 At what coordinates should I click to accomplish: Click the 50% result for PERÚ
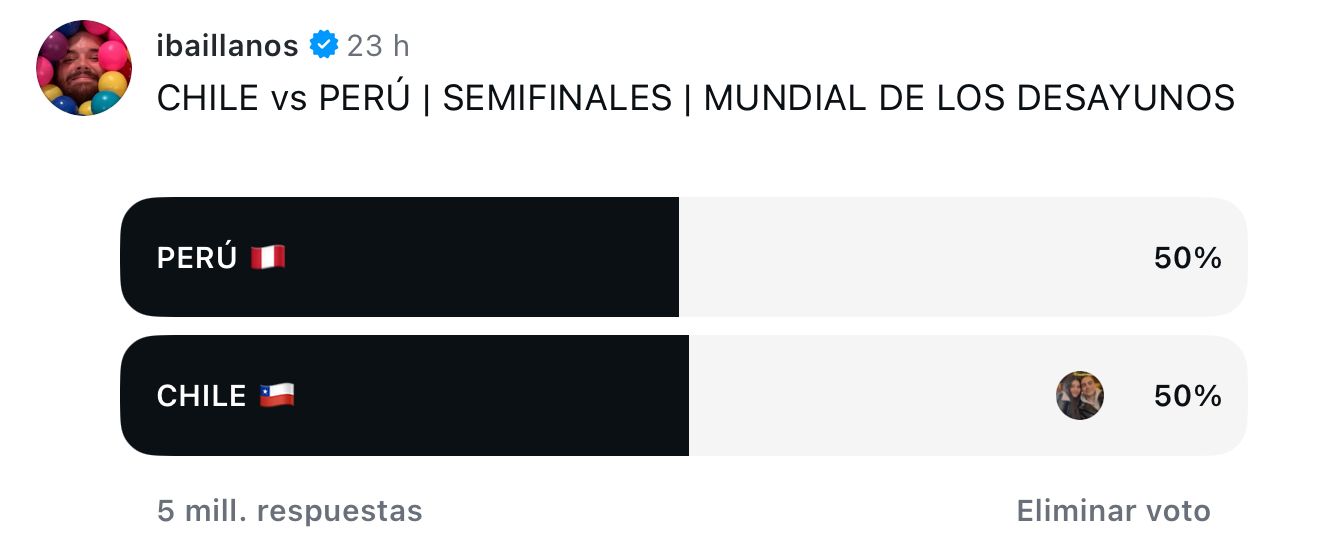click(1188, 258)
